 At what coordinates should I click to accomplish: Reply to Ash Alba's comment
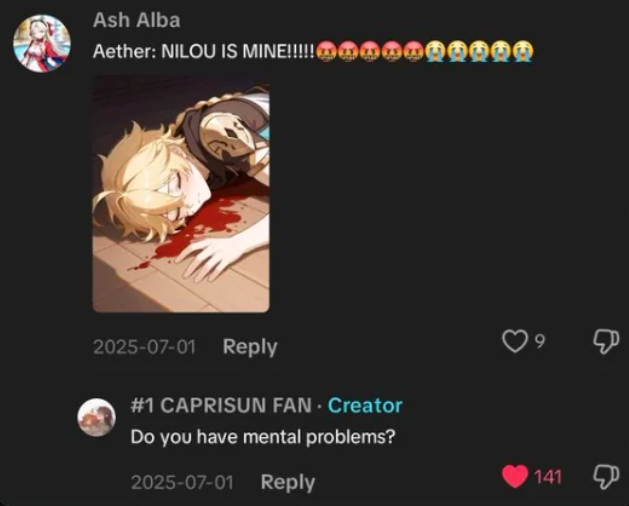[x=250, y=347]
